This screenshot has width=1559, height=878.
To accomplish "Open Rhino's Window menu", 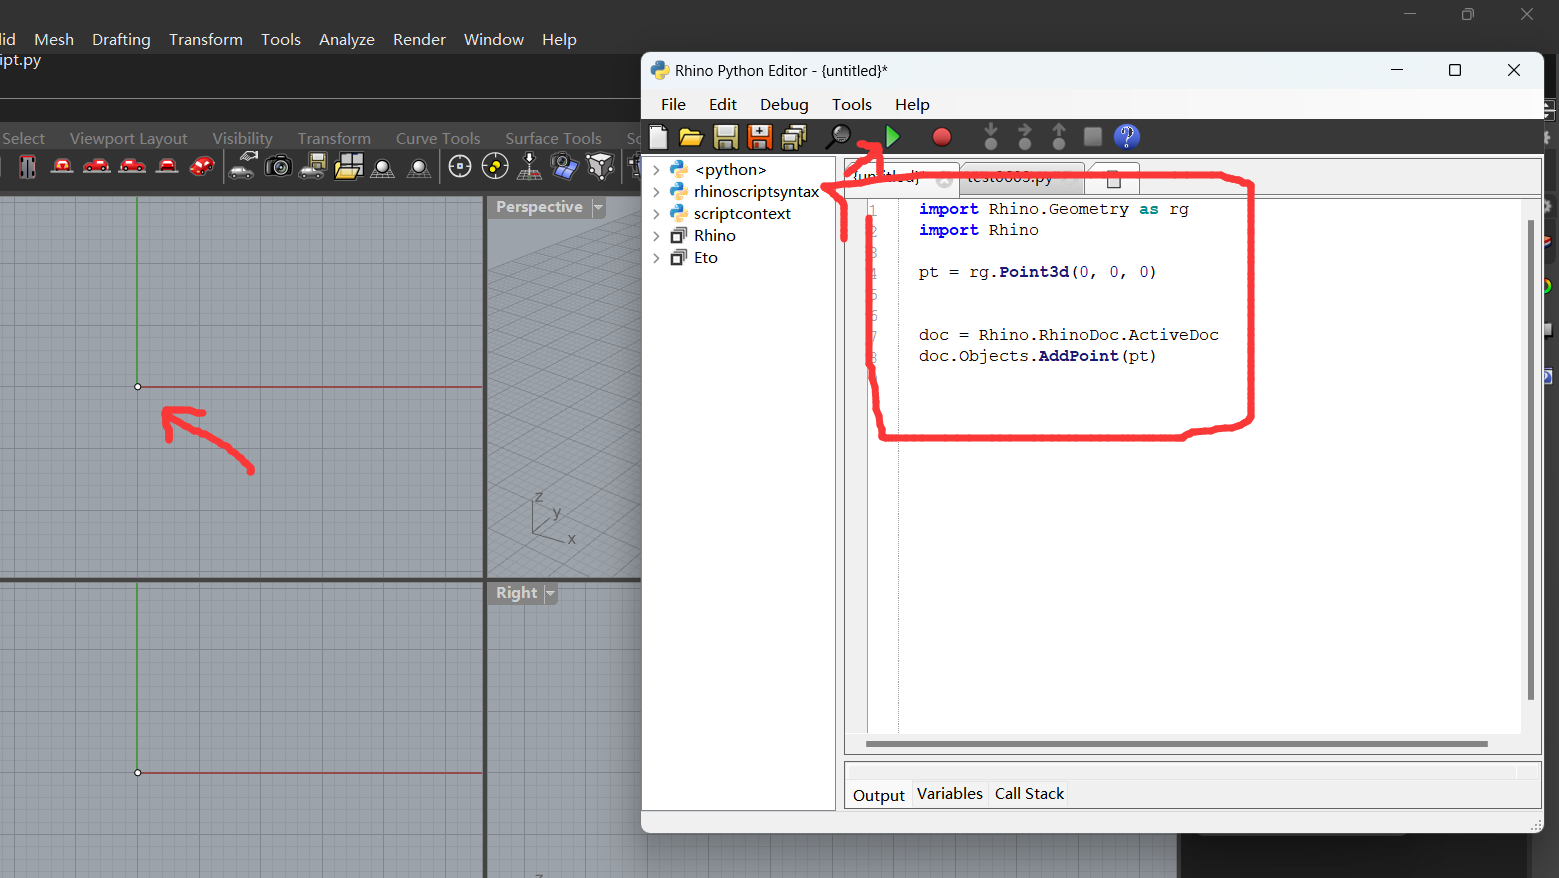I will [494, 39].
